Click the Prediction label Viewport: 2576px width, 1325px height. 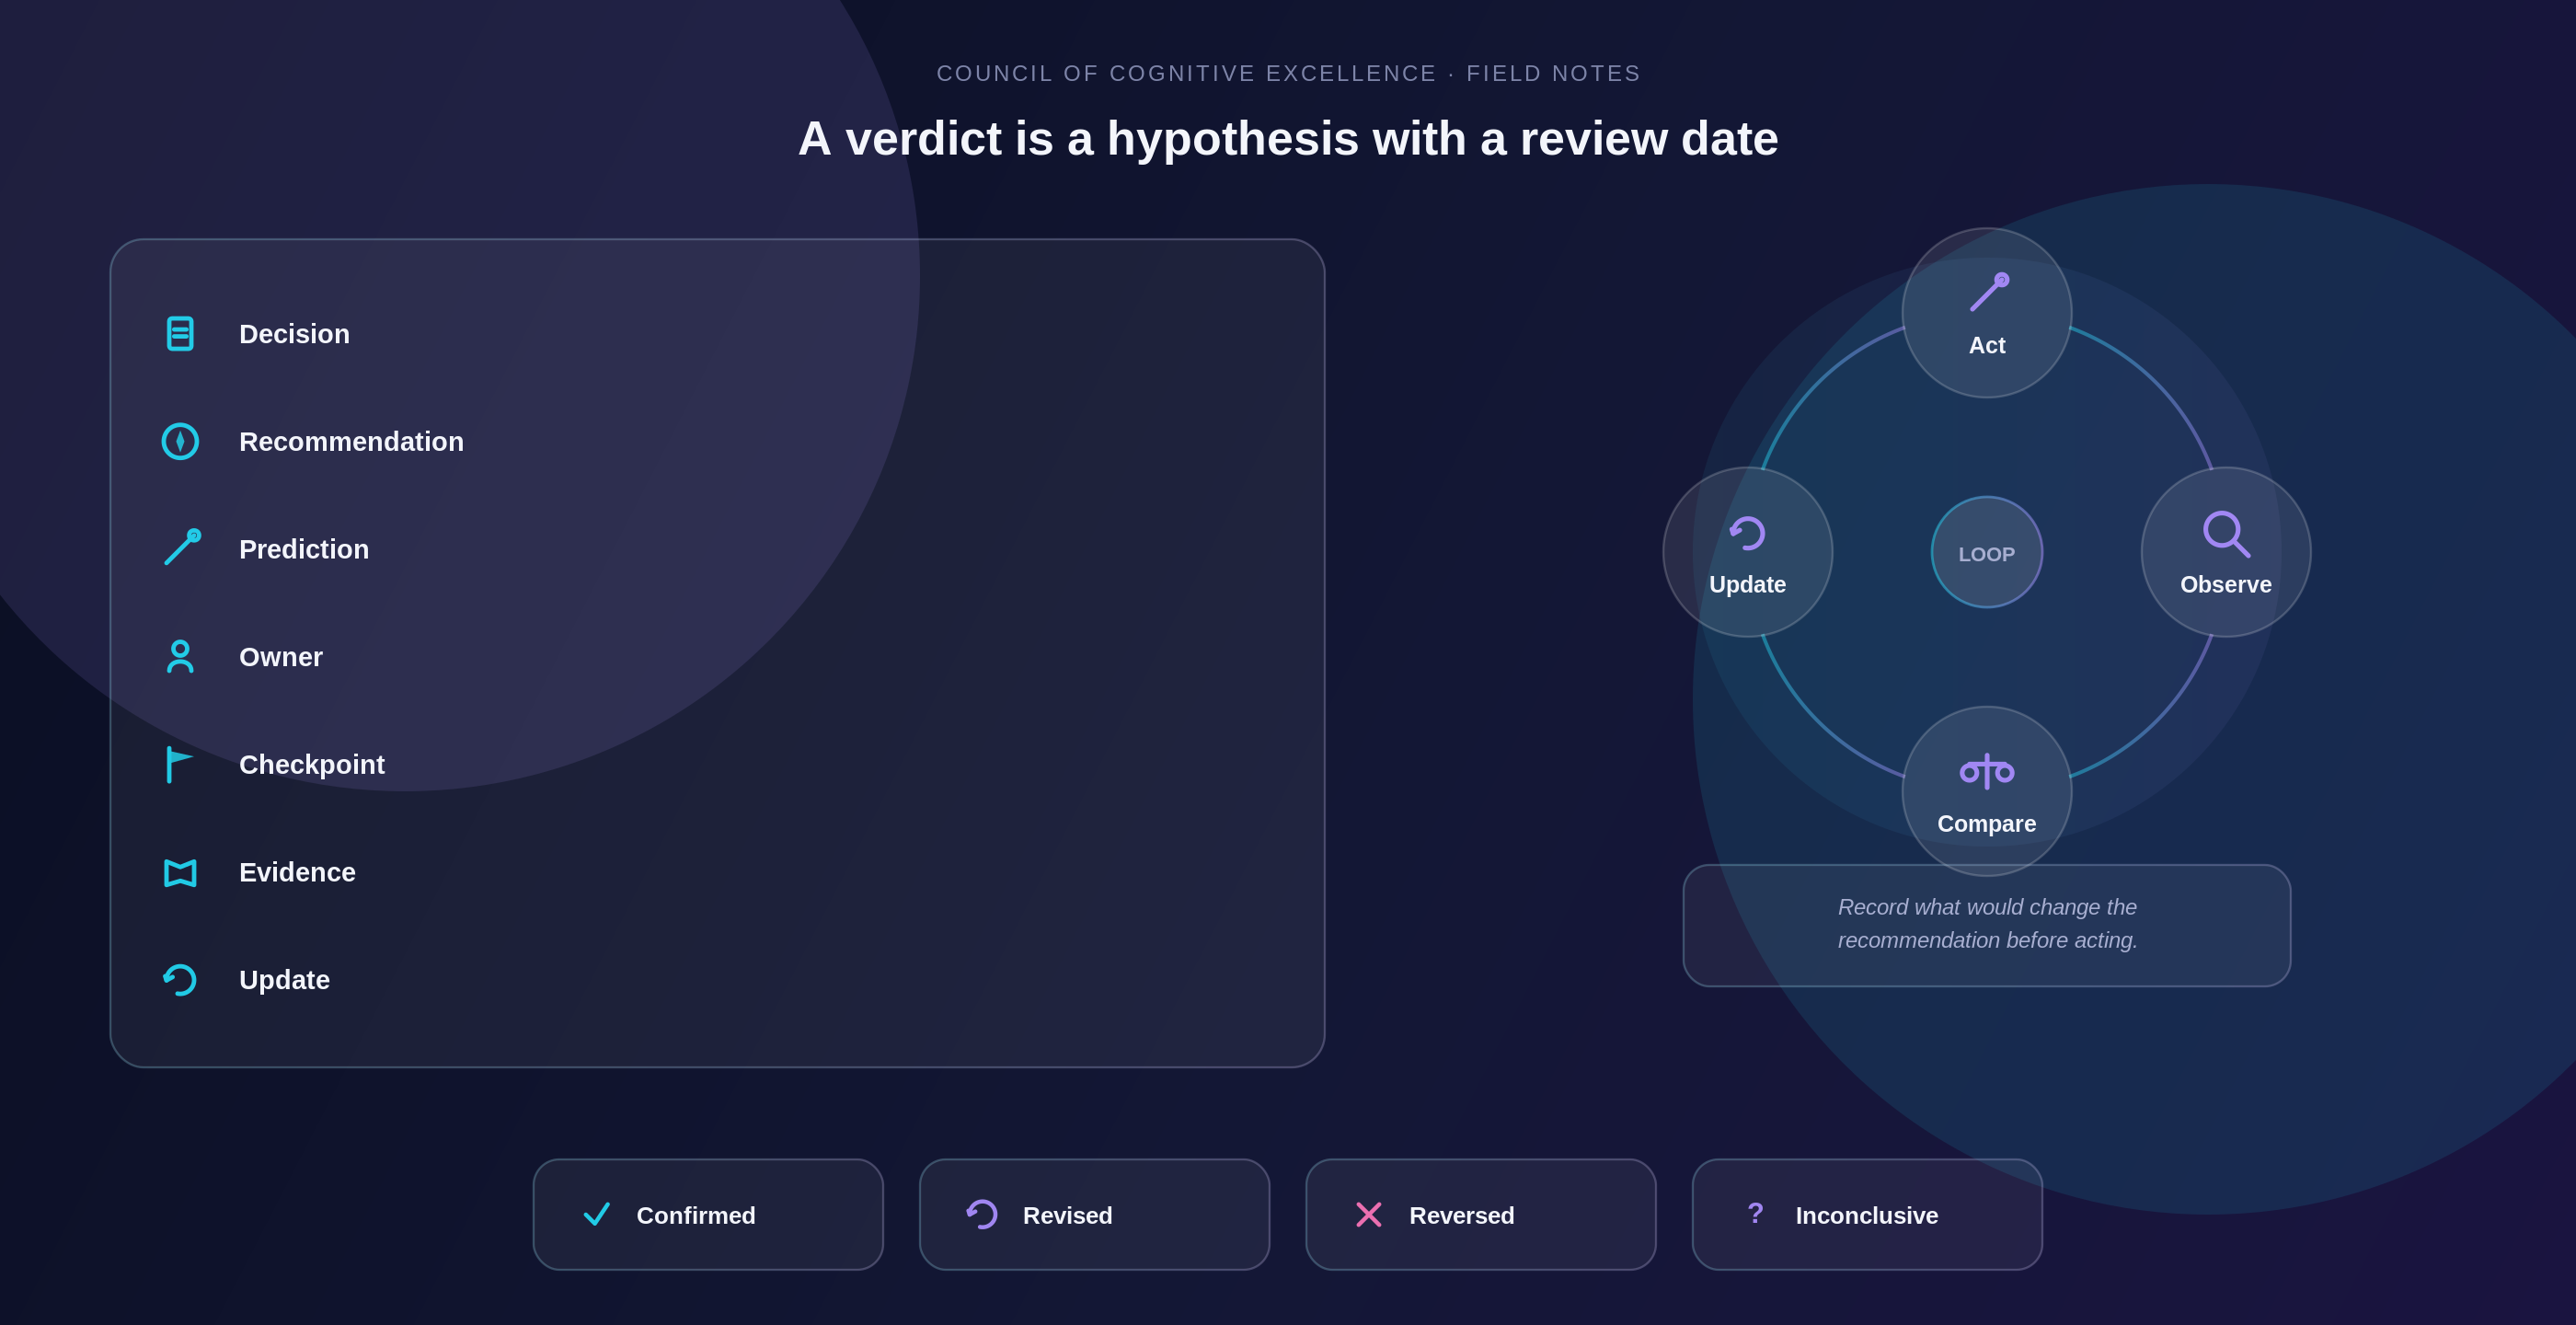304,549
